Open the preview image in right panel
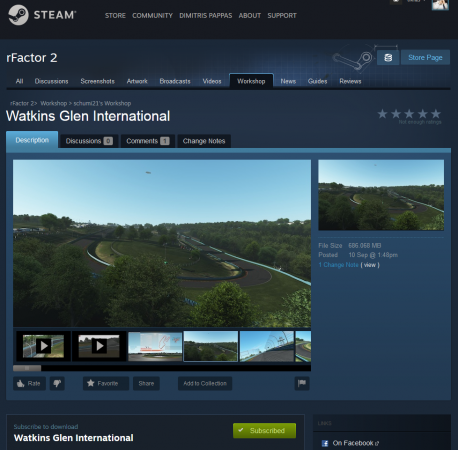This screenshot has height=450, width=458. (381, 195)
